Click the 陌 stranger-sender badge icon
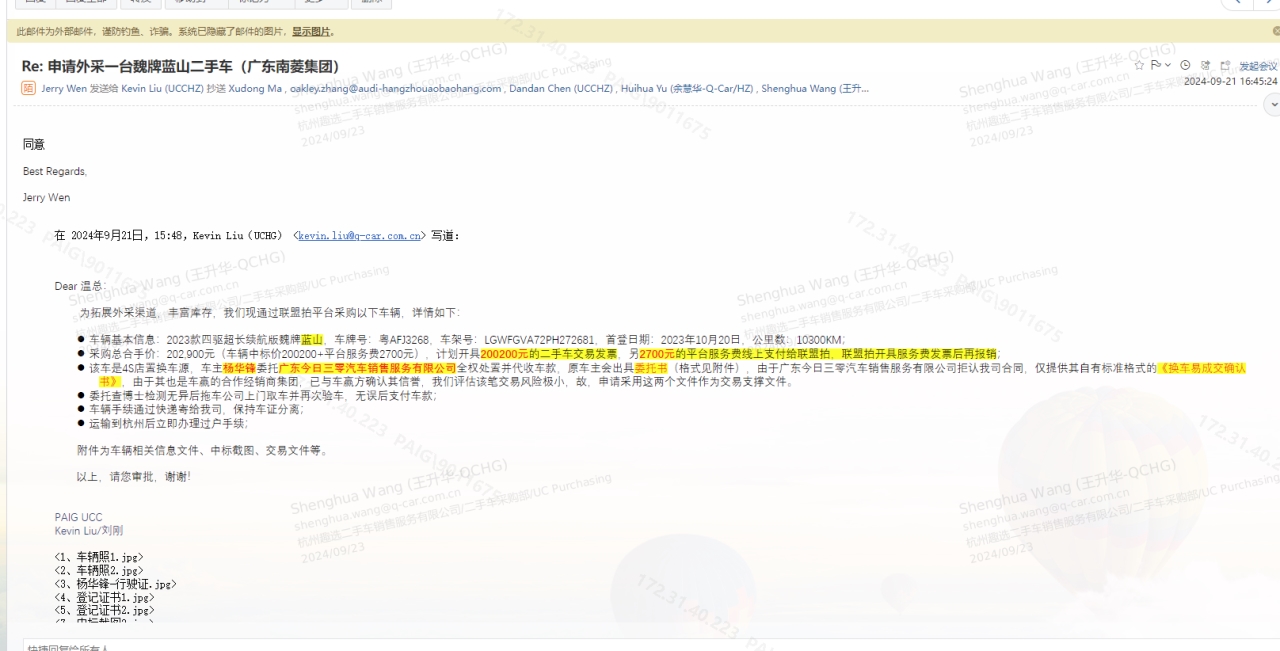Image resolution: width=1280 pixels, height=651 pixels. click(x=28, y=88)
